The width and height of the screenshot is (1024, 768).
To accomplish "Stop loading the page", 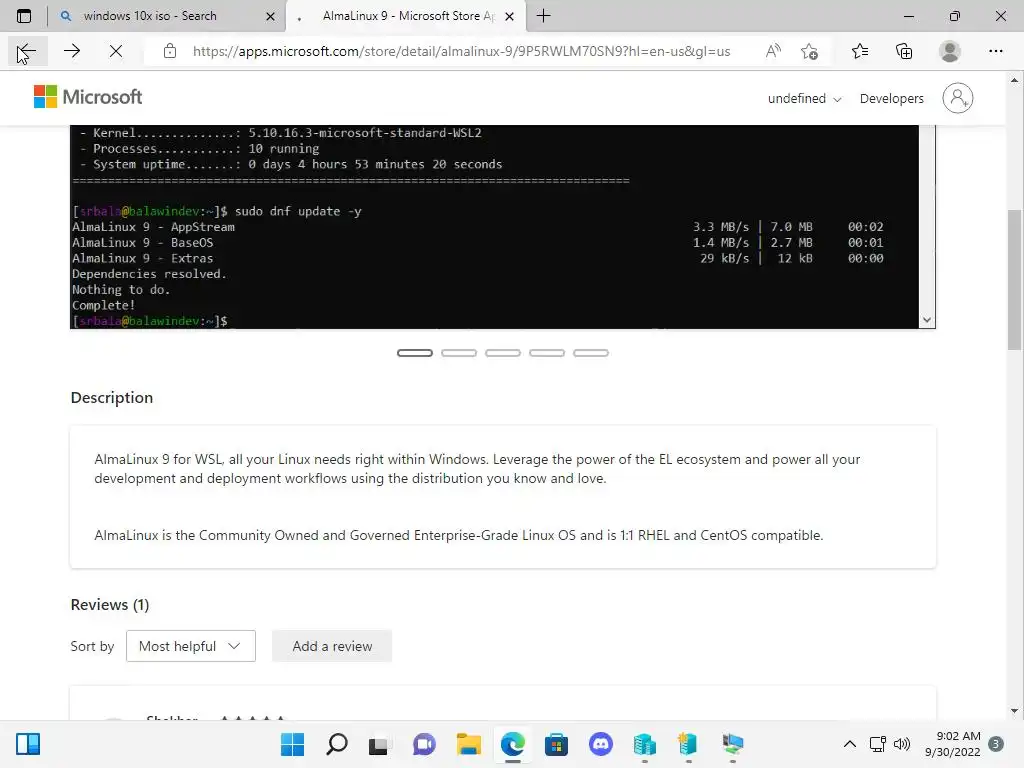I will [x=116, y=51].
